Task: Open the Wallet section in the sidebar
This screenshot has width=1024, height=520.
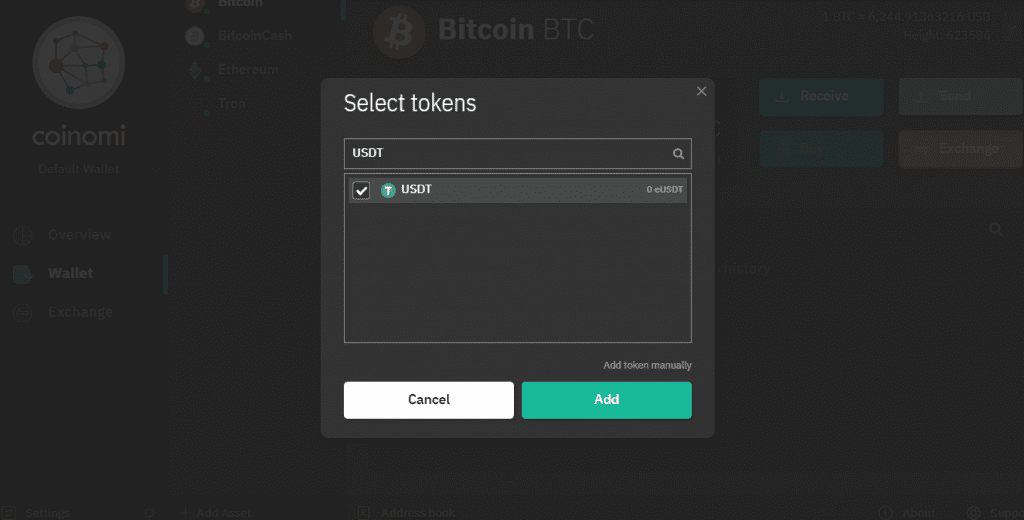Action: click(x=70, y=273)
